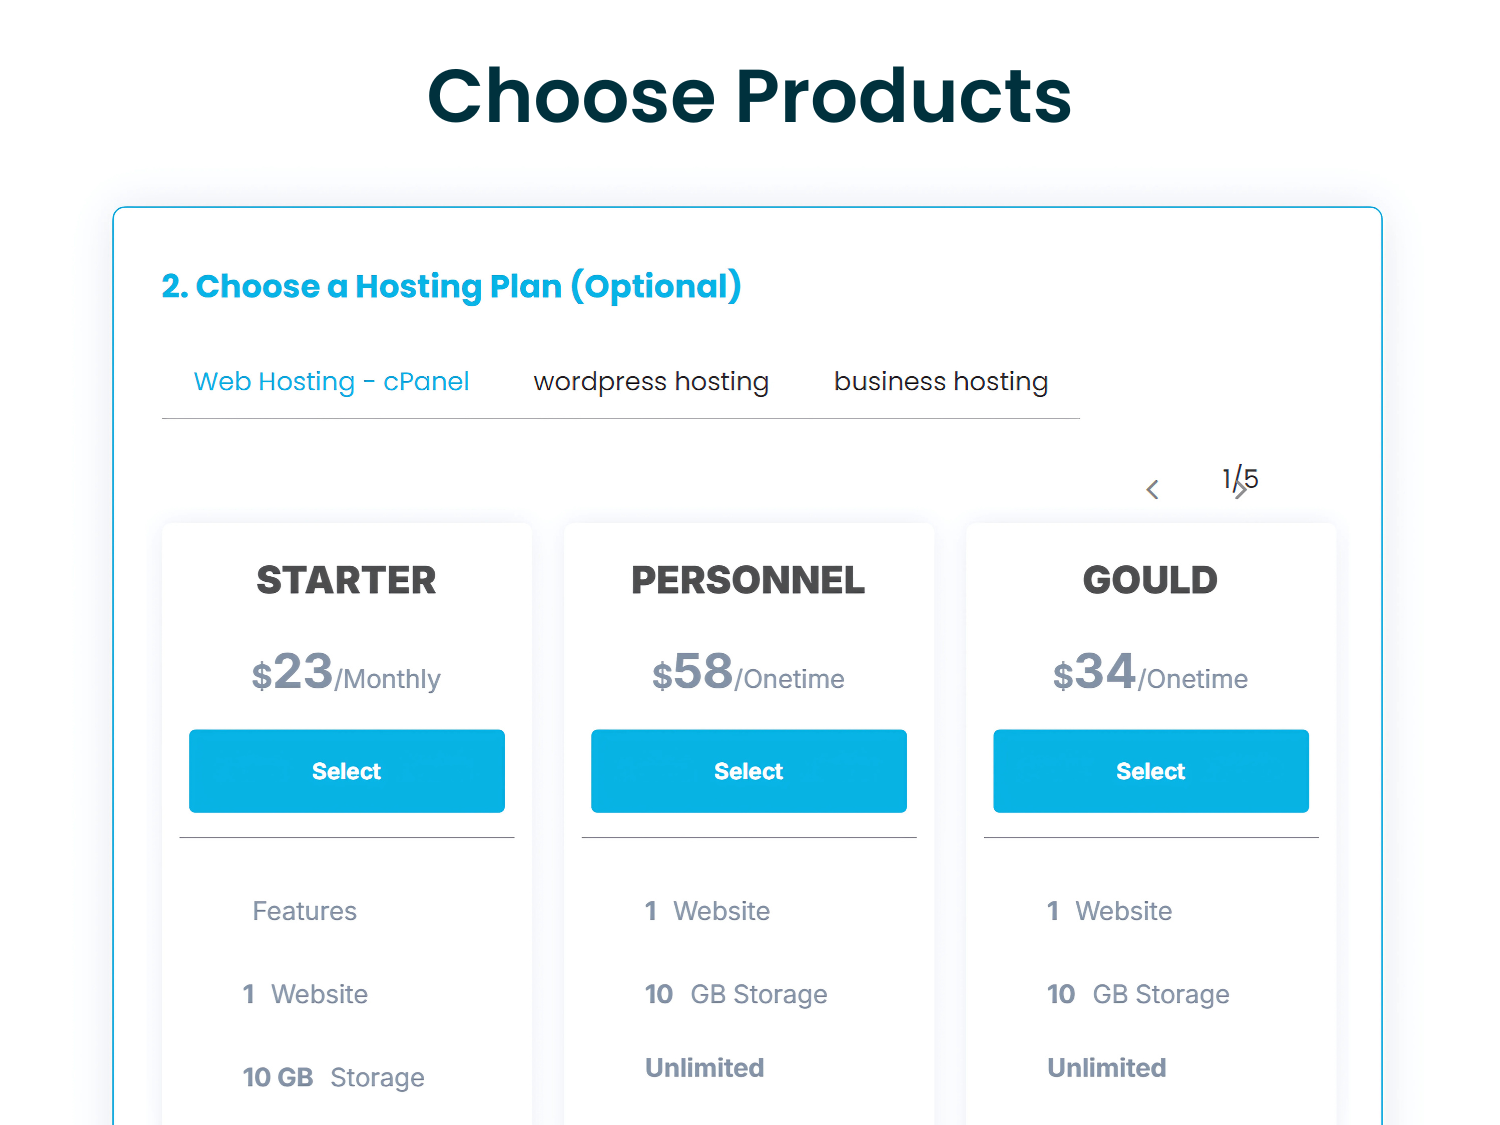Select the STARTER plan
Screen dimensions: 1500x1125
pyautogui.click(x=347, y=771)
